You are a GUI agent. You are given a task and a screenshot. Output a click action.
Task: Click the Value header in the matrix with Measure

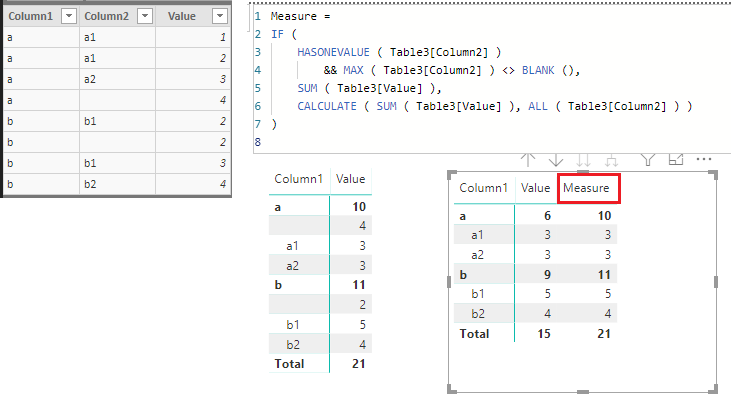536,188
